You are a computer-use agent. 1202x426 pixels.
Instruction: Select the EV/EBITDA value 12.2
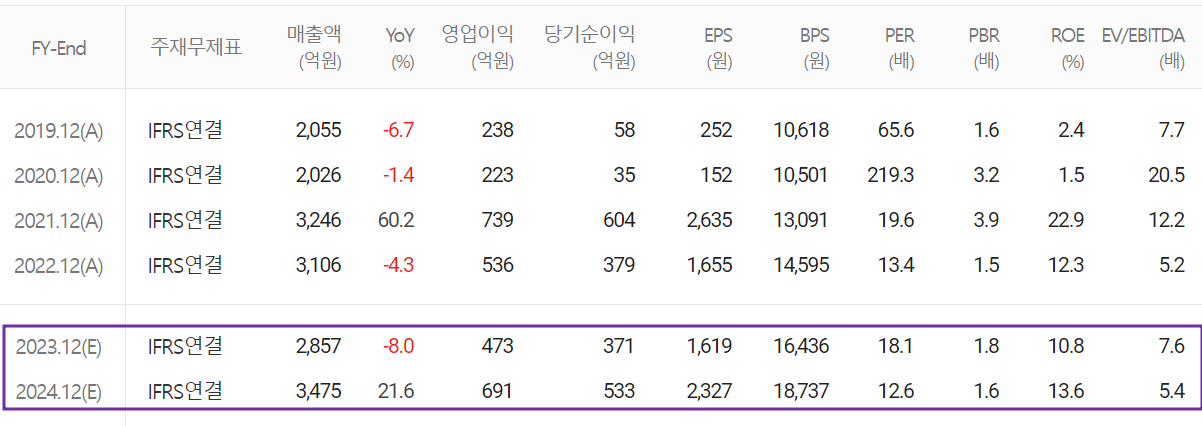(x=1169, y=220)
